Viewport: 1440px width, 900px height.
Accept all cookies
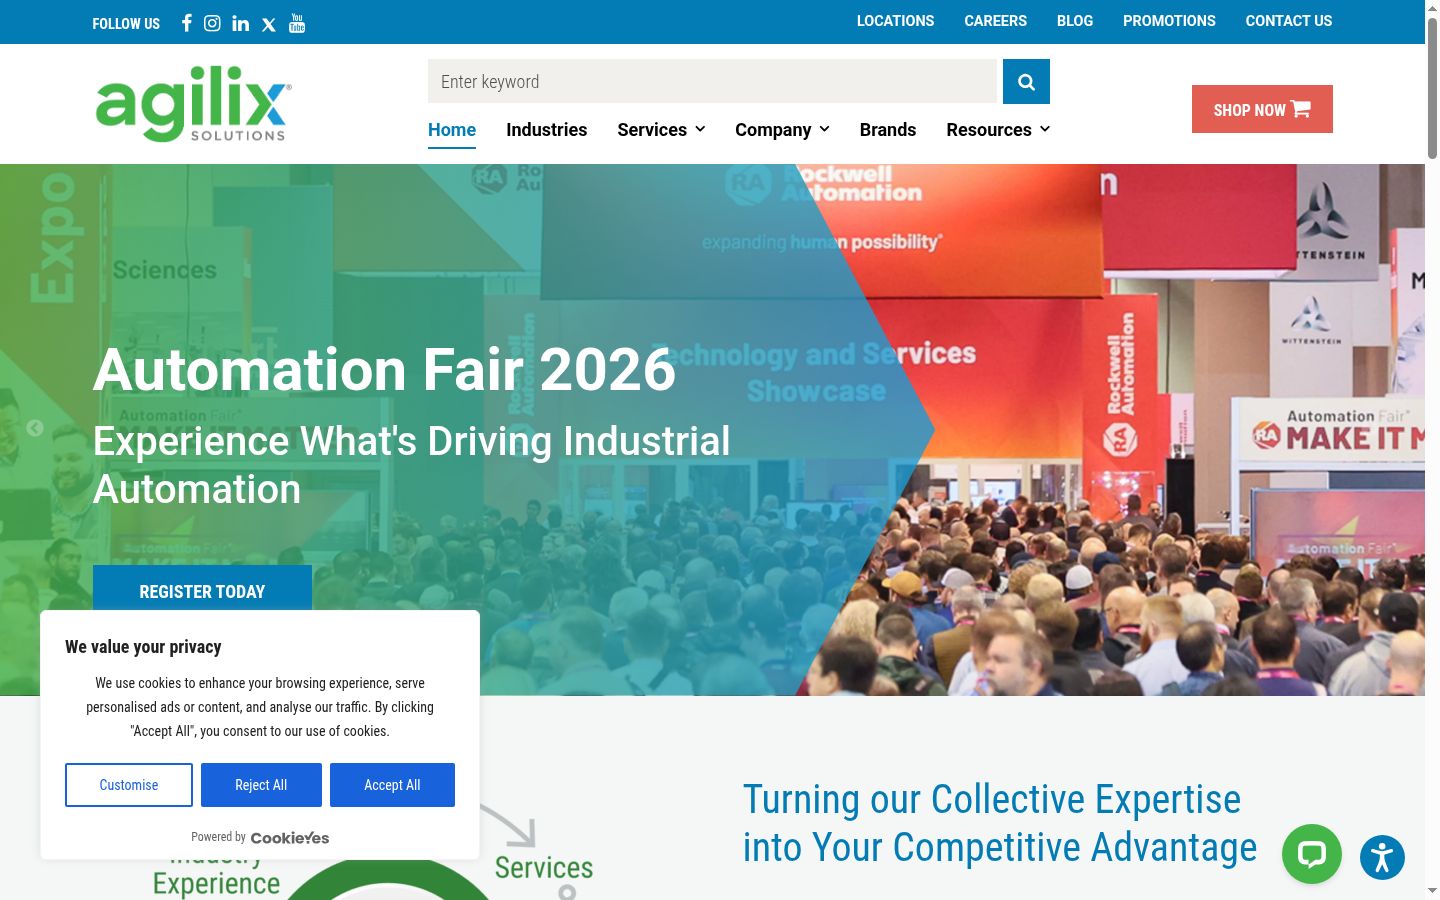click(x=392, y=785)
